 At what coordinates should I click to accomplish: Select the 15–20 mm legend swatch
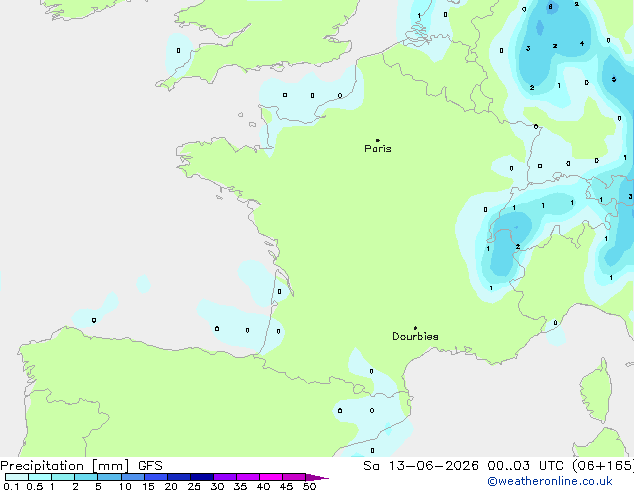tap(155, 477)
